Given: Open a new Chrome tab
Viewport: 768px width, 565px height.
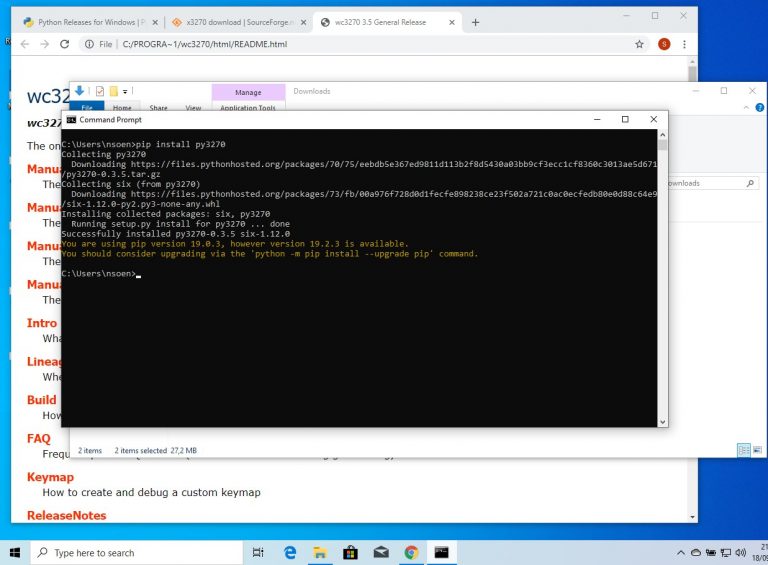Looking at the screenshot, I should 475,22.
